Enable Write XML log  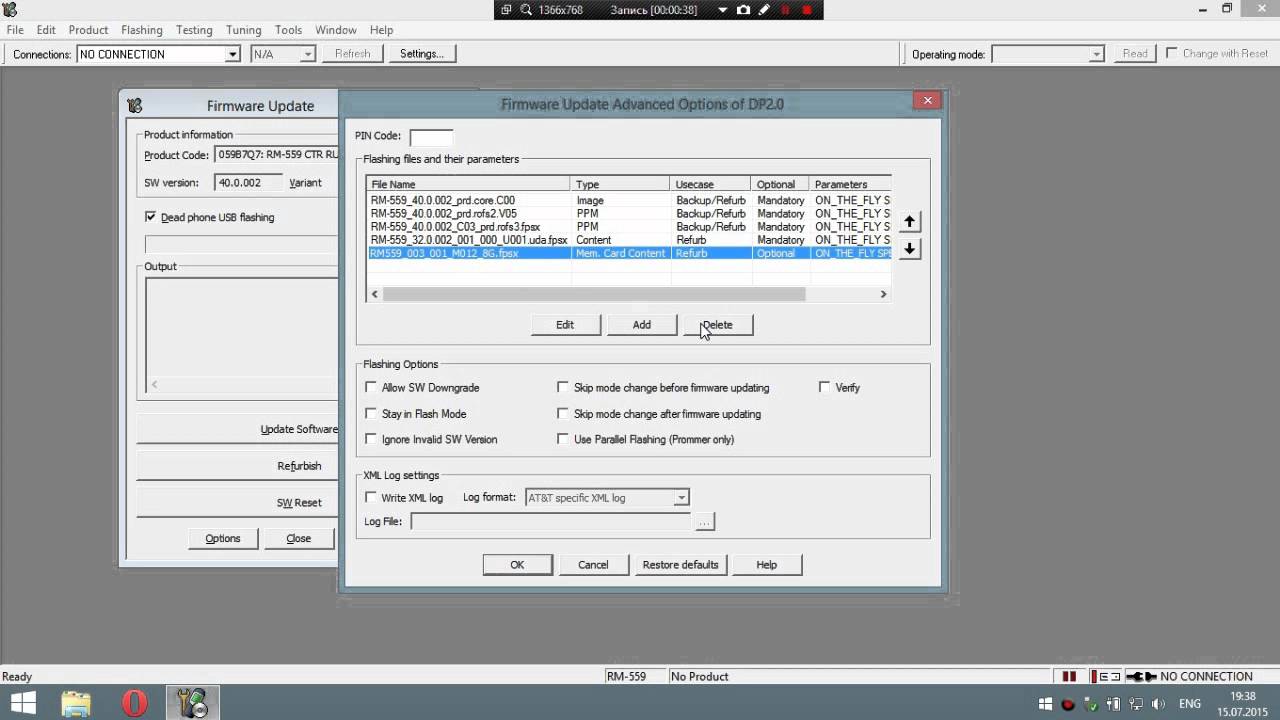371,497
